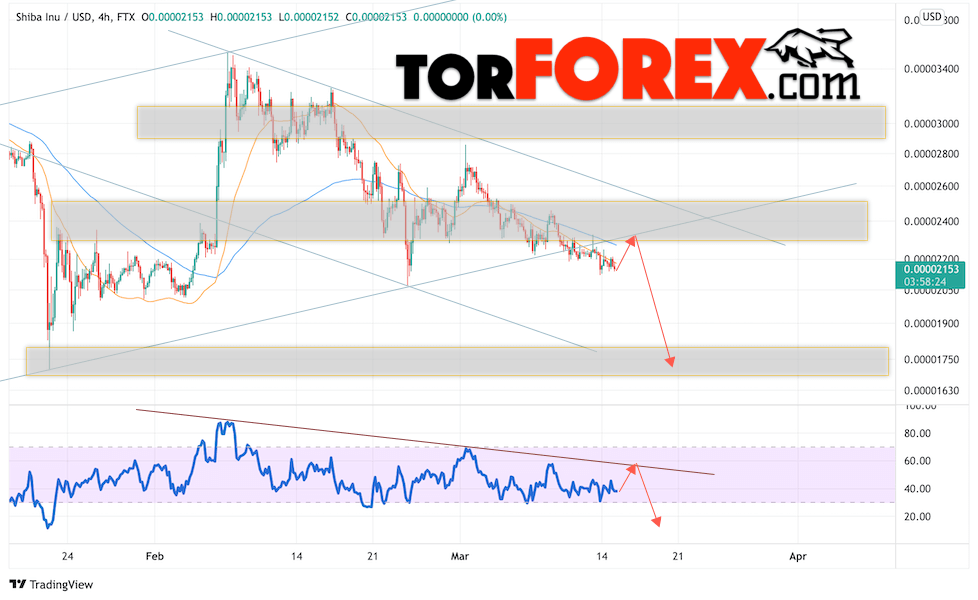978x600 pixels.
Task: Click the 40.00 RSI axis label
Action: click(917, 489)
